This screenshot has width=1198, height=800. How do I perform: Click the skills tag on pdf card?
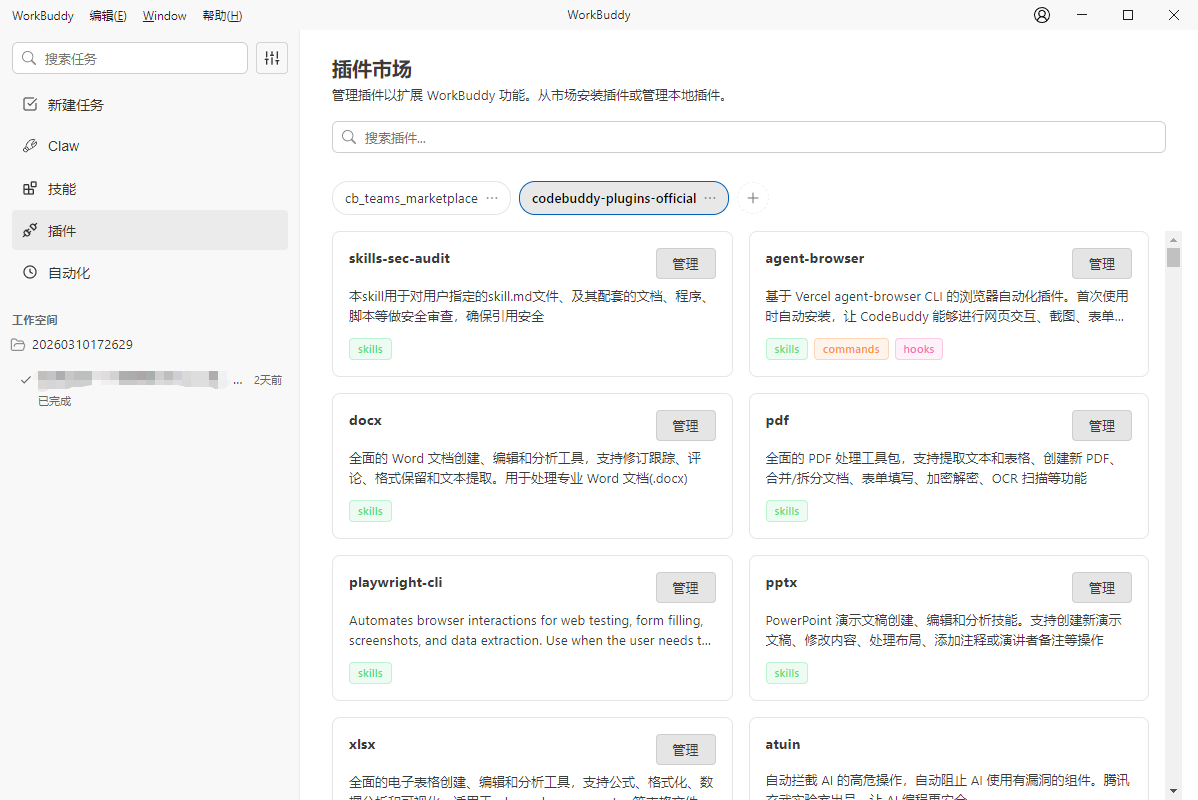[787, 511]
